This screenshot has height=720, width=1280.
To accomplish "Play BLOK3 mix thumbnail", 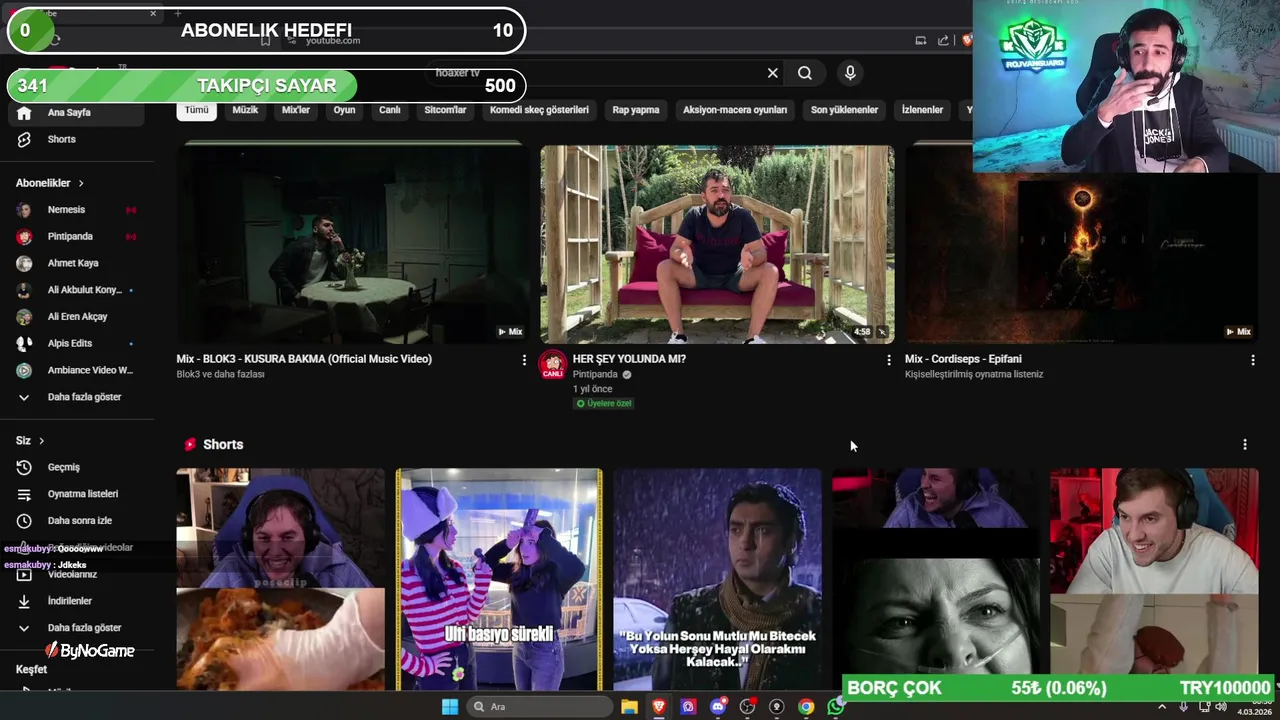I will coord(353,244).
